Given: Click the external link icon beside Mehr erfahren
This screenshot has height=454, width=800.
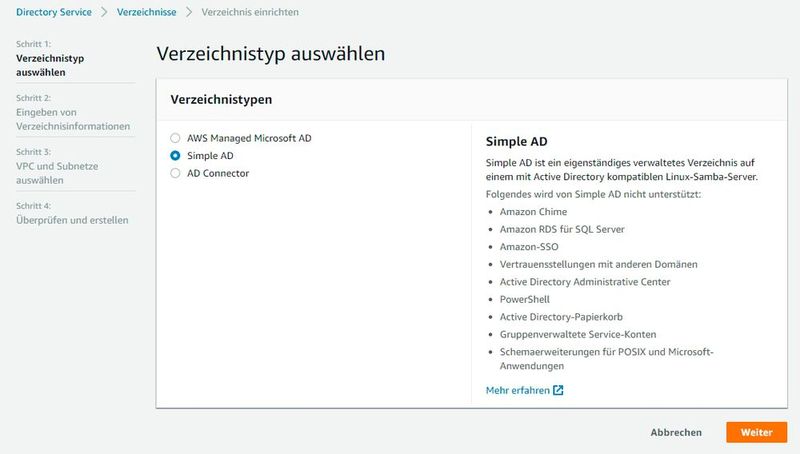Looking at the screenshot, I should coord(558,390).
